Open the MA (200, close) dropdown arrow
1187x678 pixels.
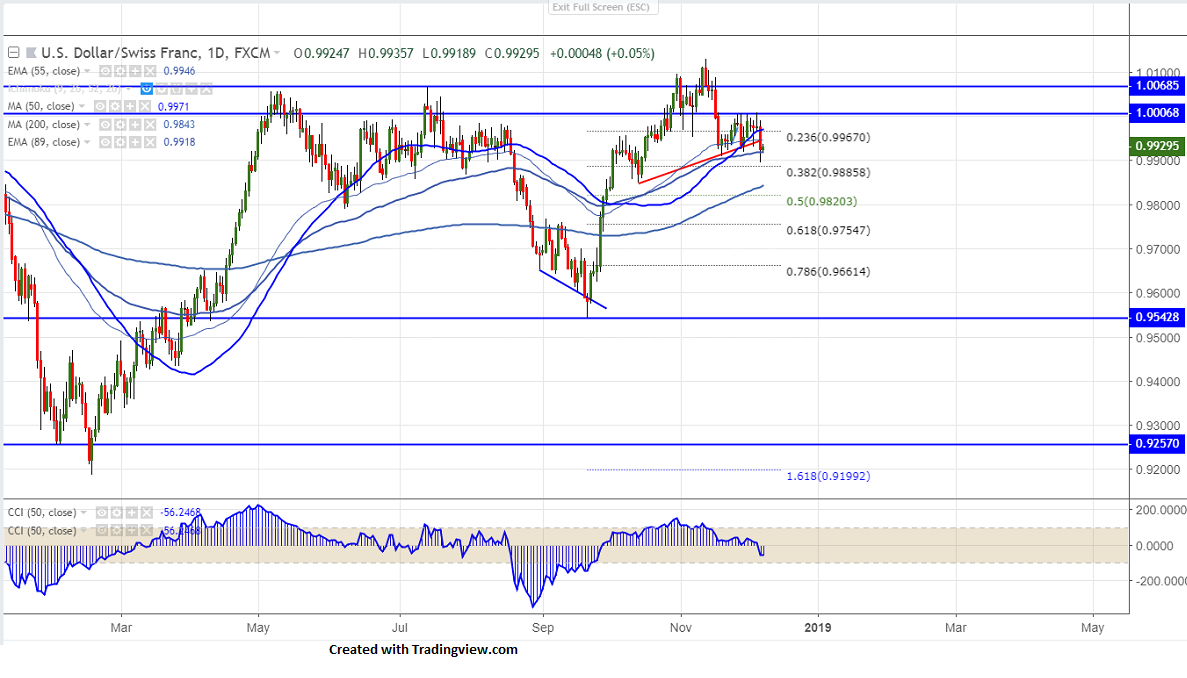point(88,124)
